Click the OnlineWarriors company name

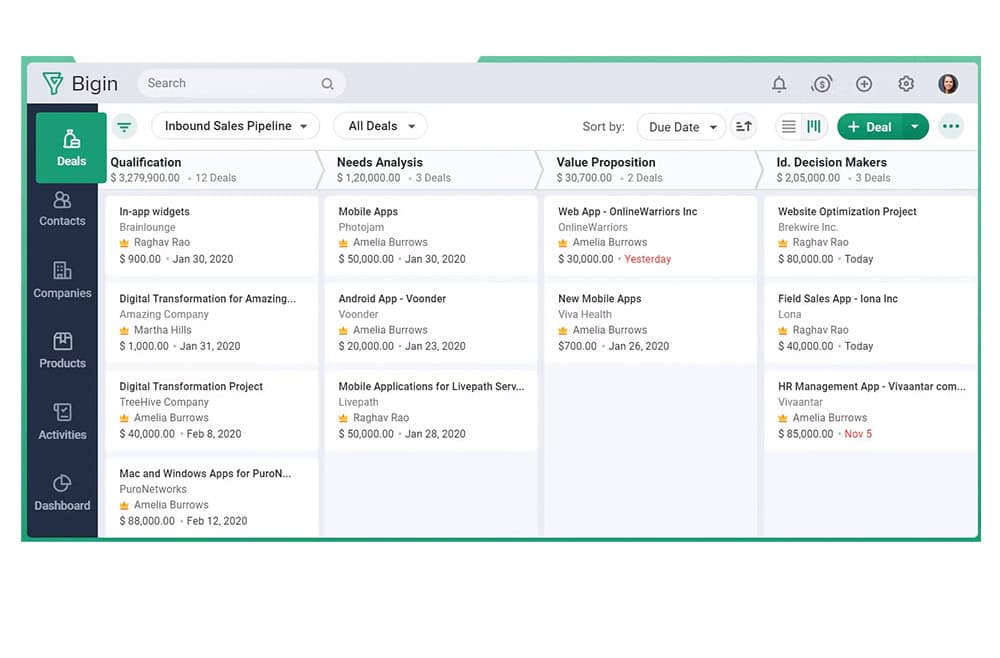point(592,227)
